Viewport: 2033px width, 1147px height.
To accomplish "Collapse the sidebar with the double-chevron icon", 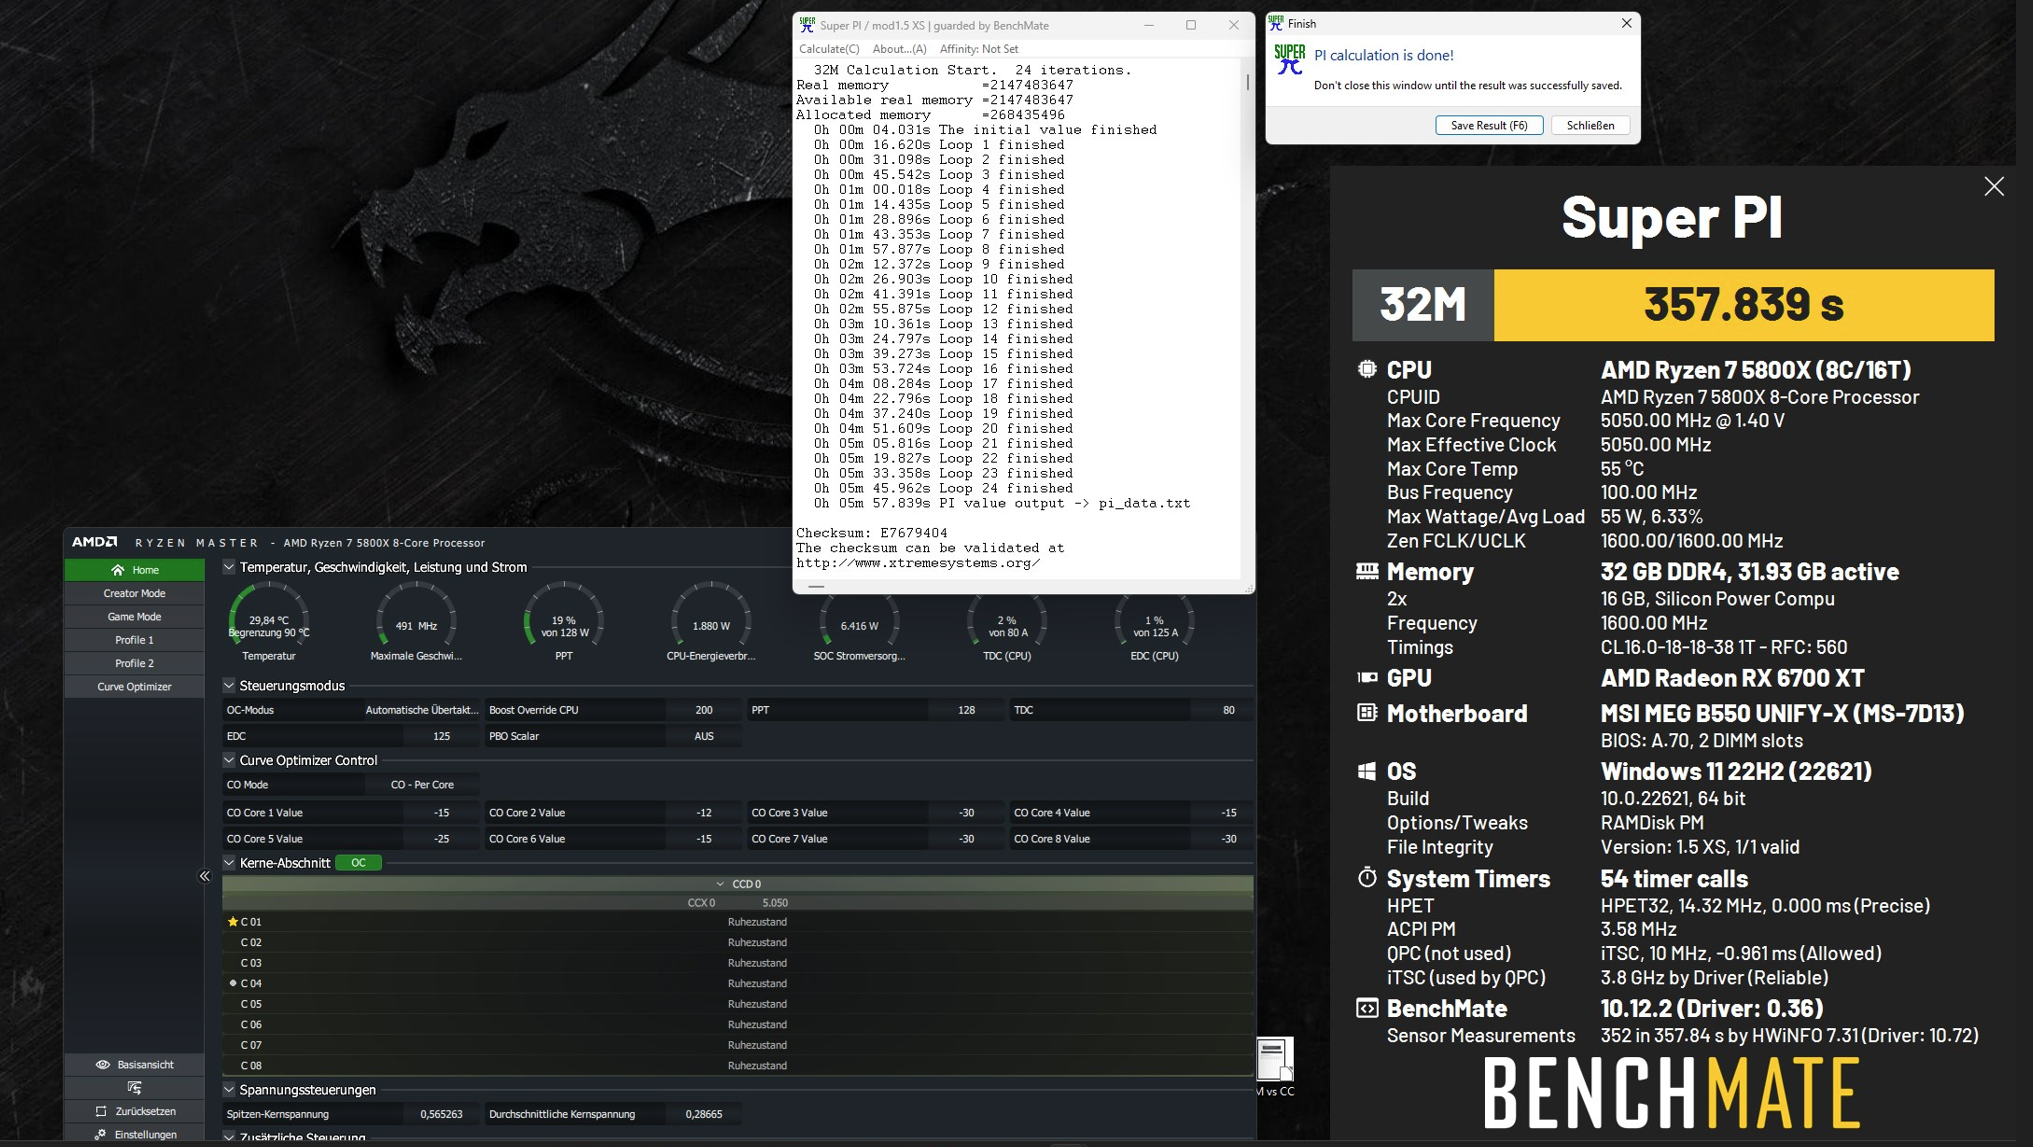I will pos(205,876).
